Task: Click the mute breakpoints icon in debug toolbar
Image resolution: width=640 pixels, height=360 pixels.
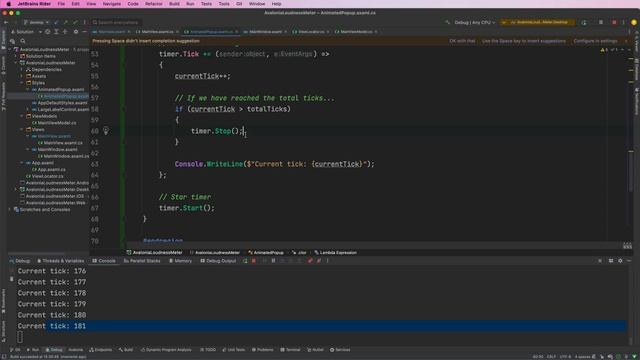Action: [319, 261]
